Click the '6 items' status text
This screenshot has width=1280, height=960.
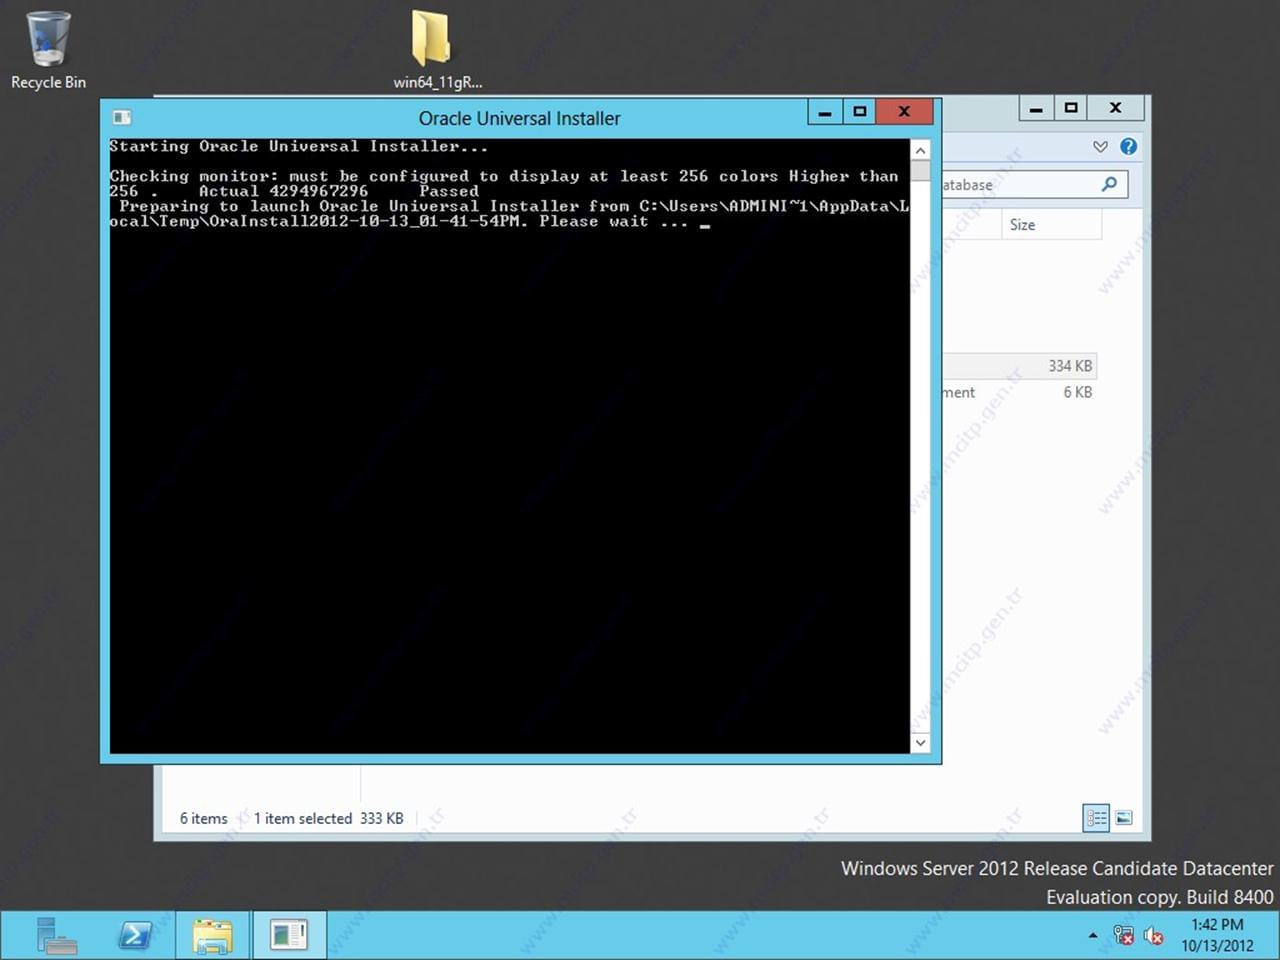[x=204, y=818]
